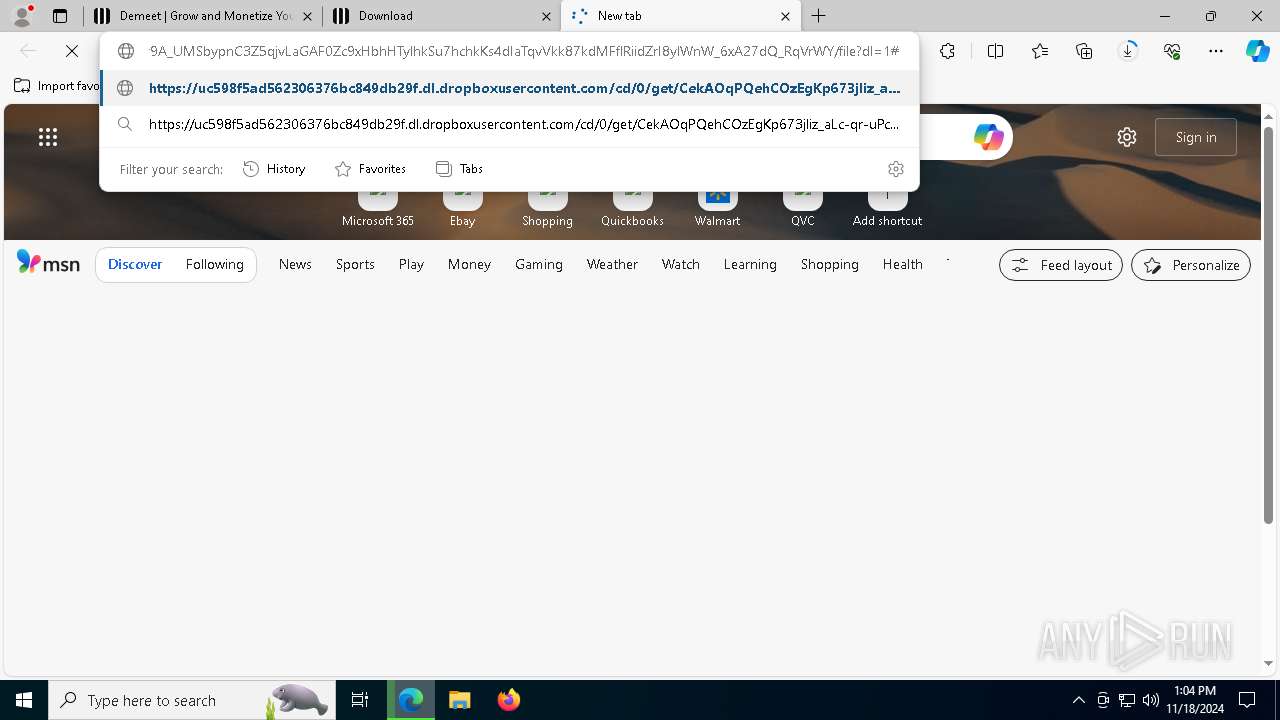The image size is (1280, 720).
Task: Click the Sign in button
Action: point(1196,137)
